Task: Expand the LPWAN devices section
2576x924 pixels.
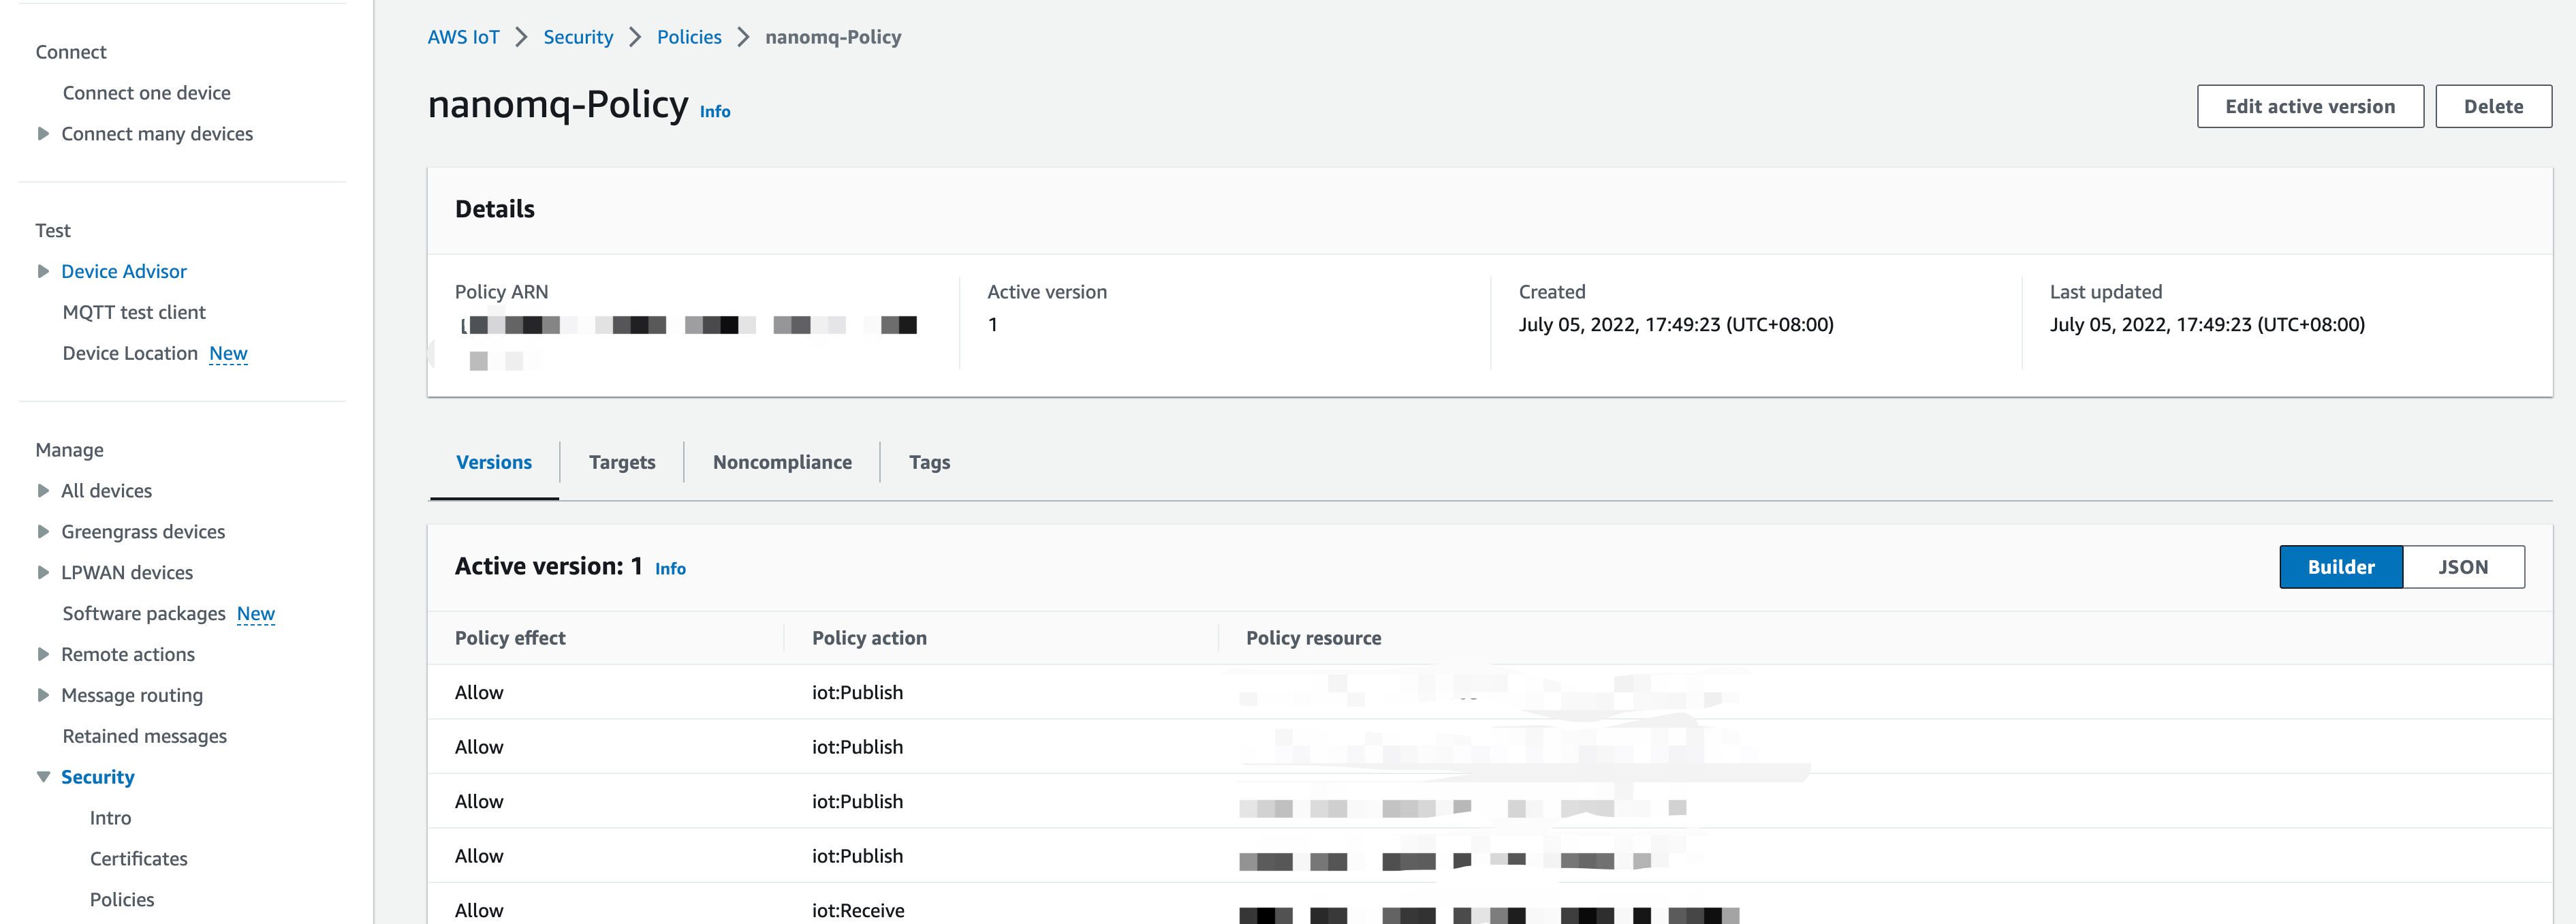Action: point(42,572)
